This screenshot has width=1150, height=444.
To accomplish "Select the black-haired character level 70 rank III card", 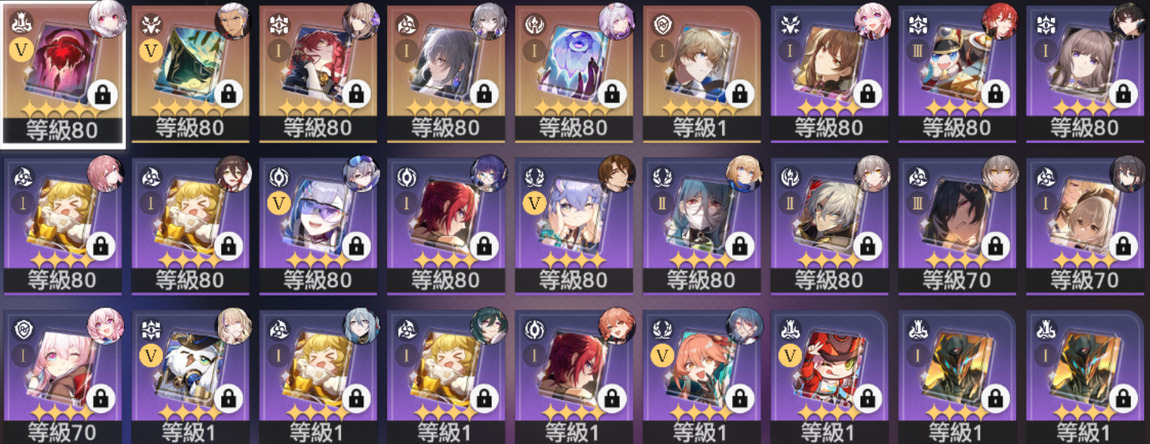I will pos(958,226).
